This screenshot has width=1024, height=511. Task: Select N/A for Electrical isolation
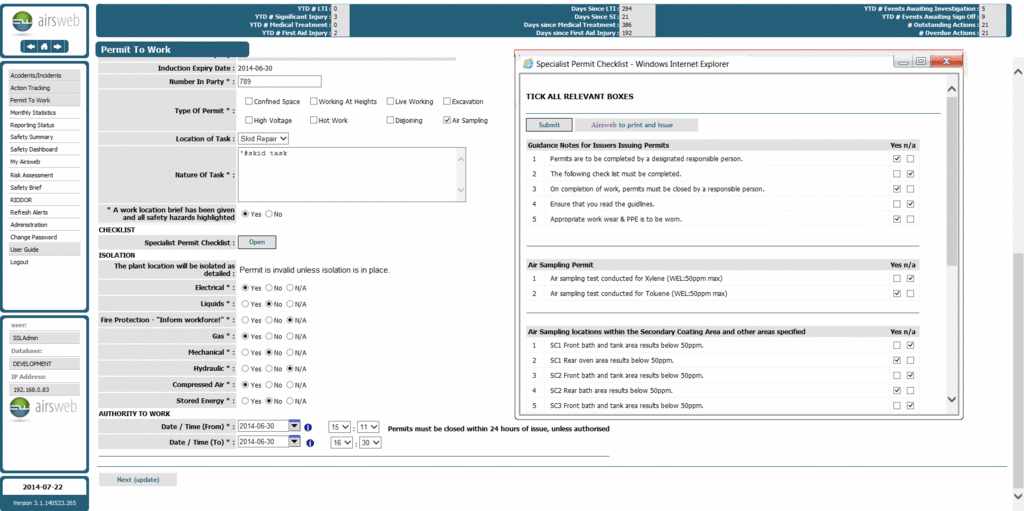click(291, 287)
